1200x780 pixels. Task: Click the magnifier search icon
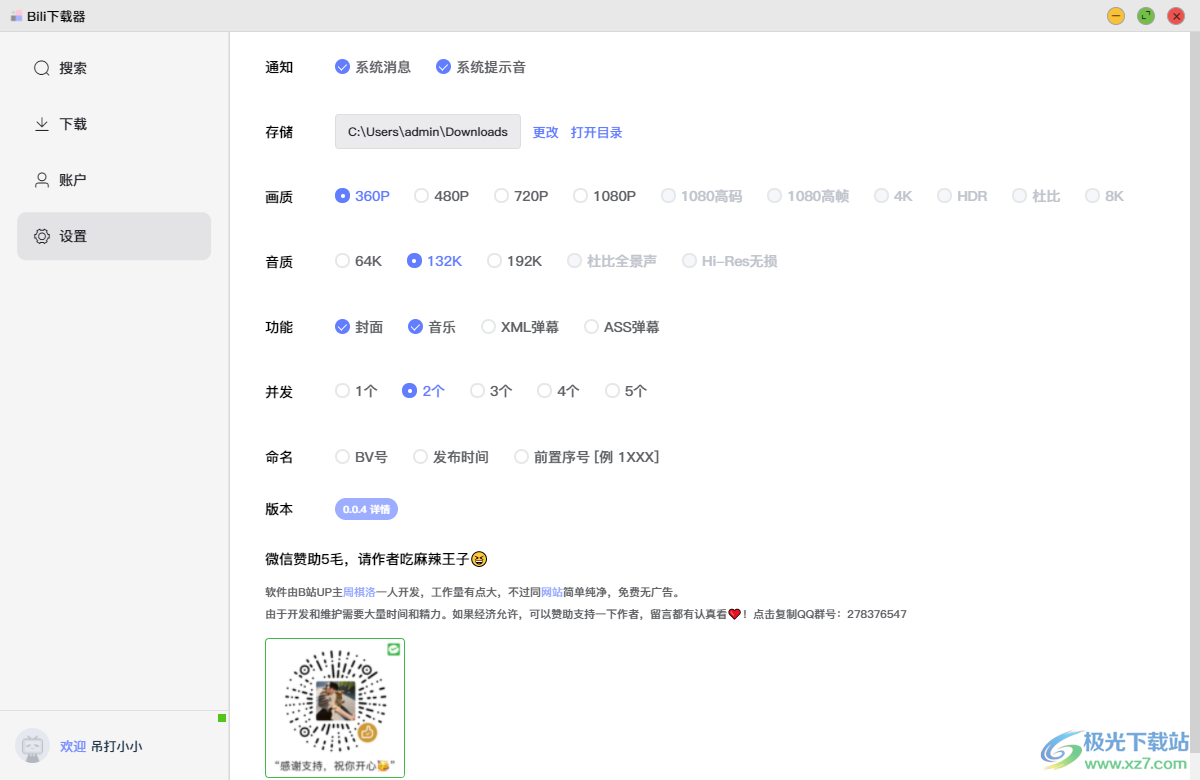click(x=42, y=68)
